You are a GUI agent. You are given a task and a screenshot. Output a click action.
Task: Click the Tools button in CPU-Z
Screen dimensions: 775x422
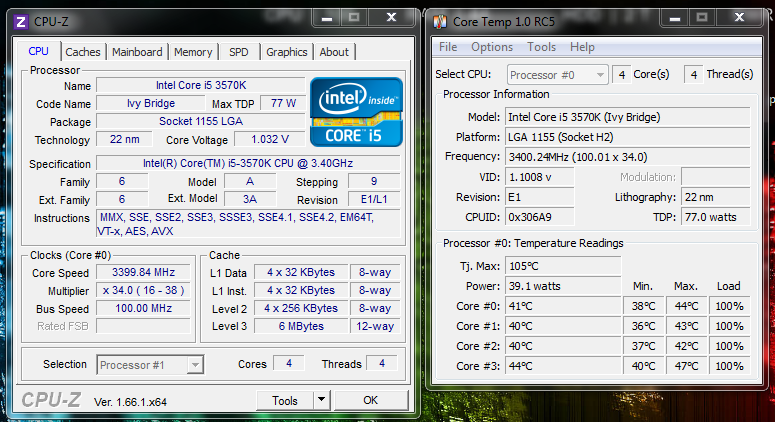pyautogui.click(x=285, y=400)
